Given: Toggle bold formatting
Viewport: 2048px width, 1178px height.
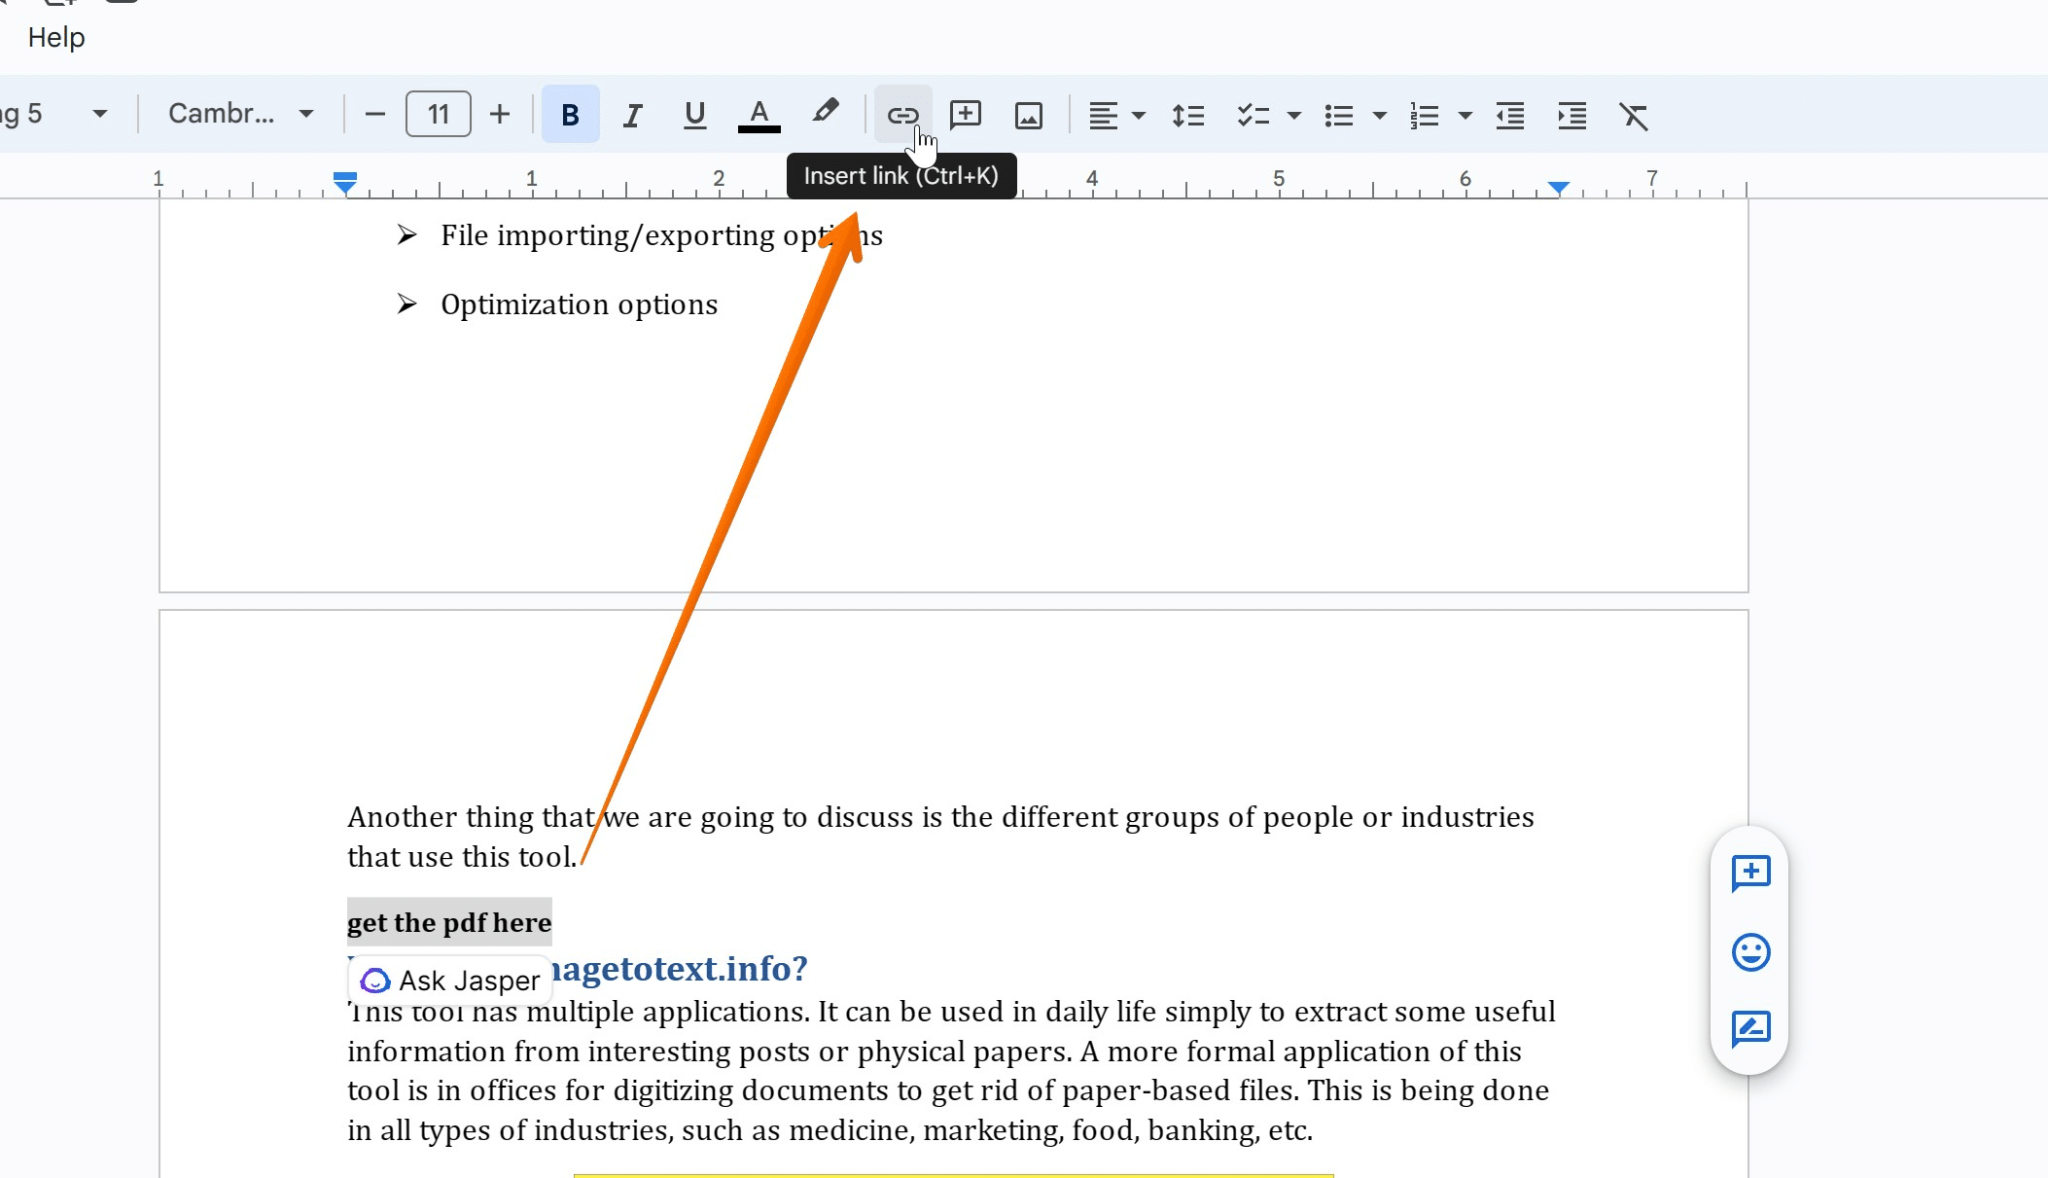Looking at the screenshot, I should point(569,114).
